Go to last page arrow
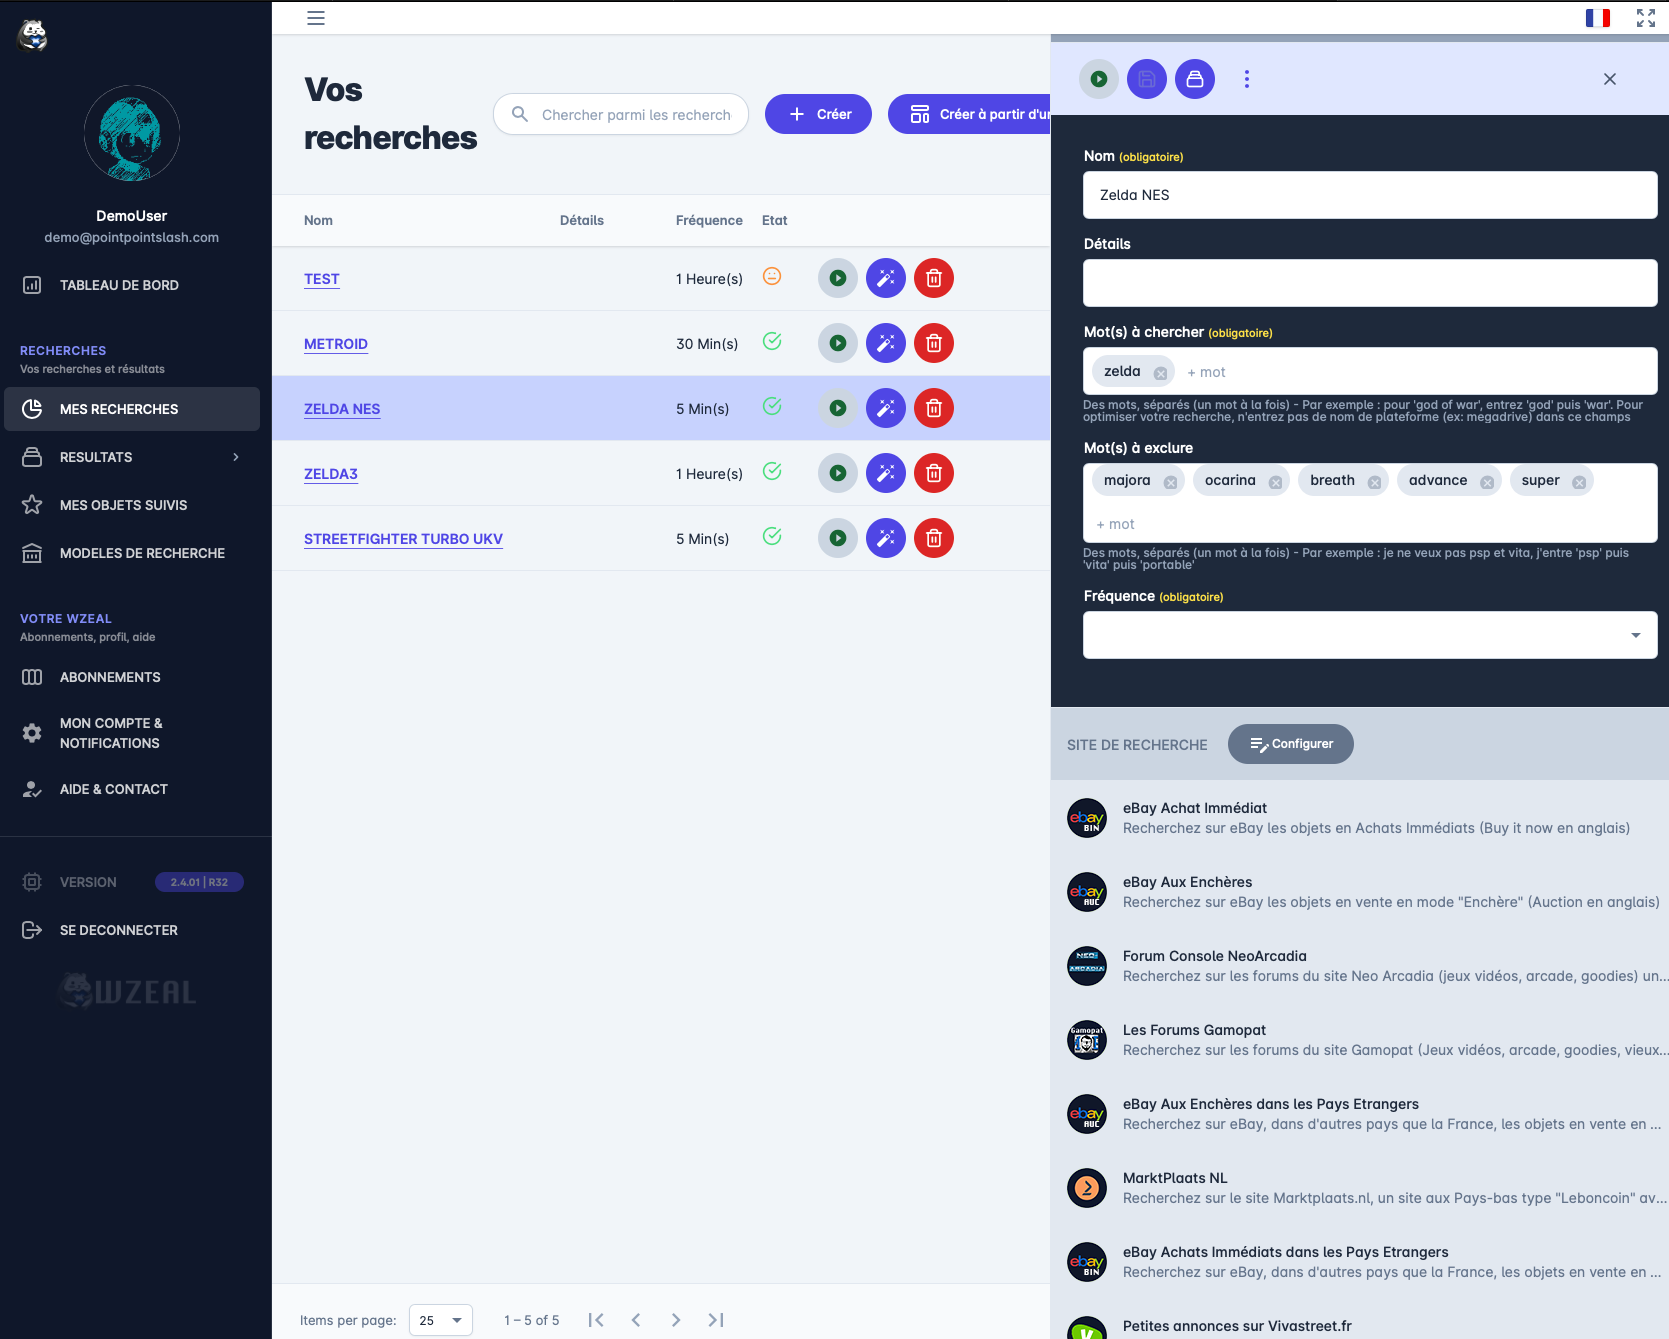The width and height of the screenshot is (1669, 1339). (x=716, y=1320)
